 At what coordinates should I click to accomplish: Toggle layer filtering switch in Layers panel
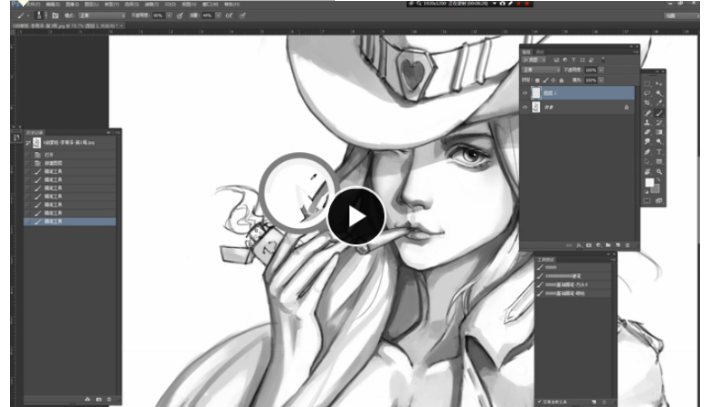pos(603,60)
